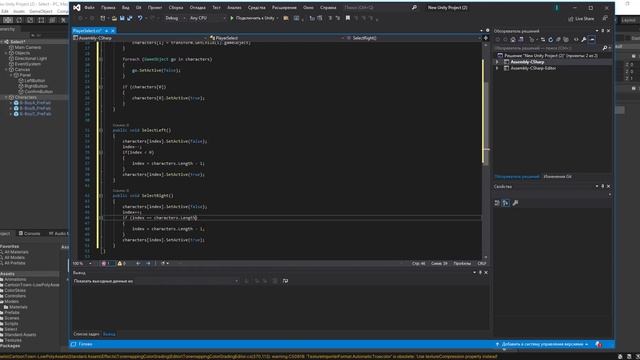The image size is (640, 360).
Task: Open the Расширения menu
Action: [284, 7]
